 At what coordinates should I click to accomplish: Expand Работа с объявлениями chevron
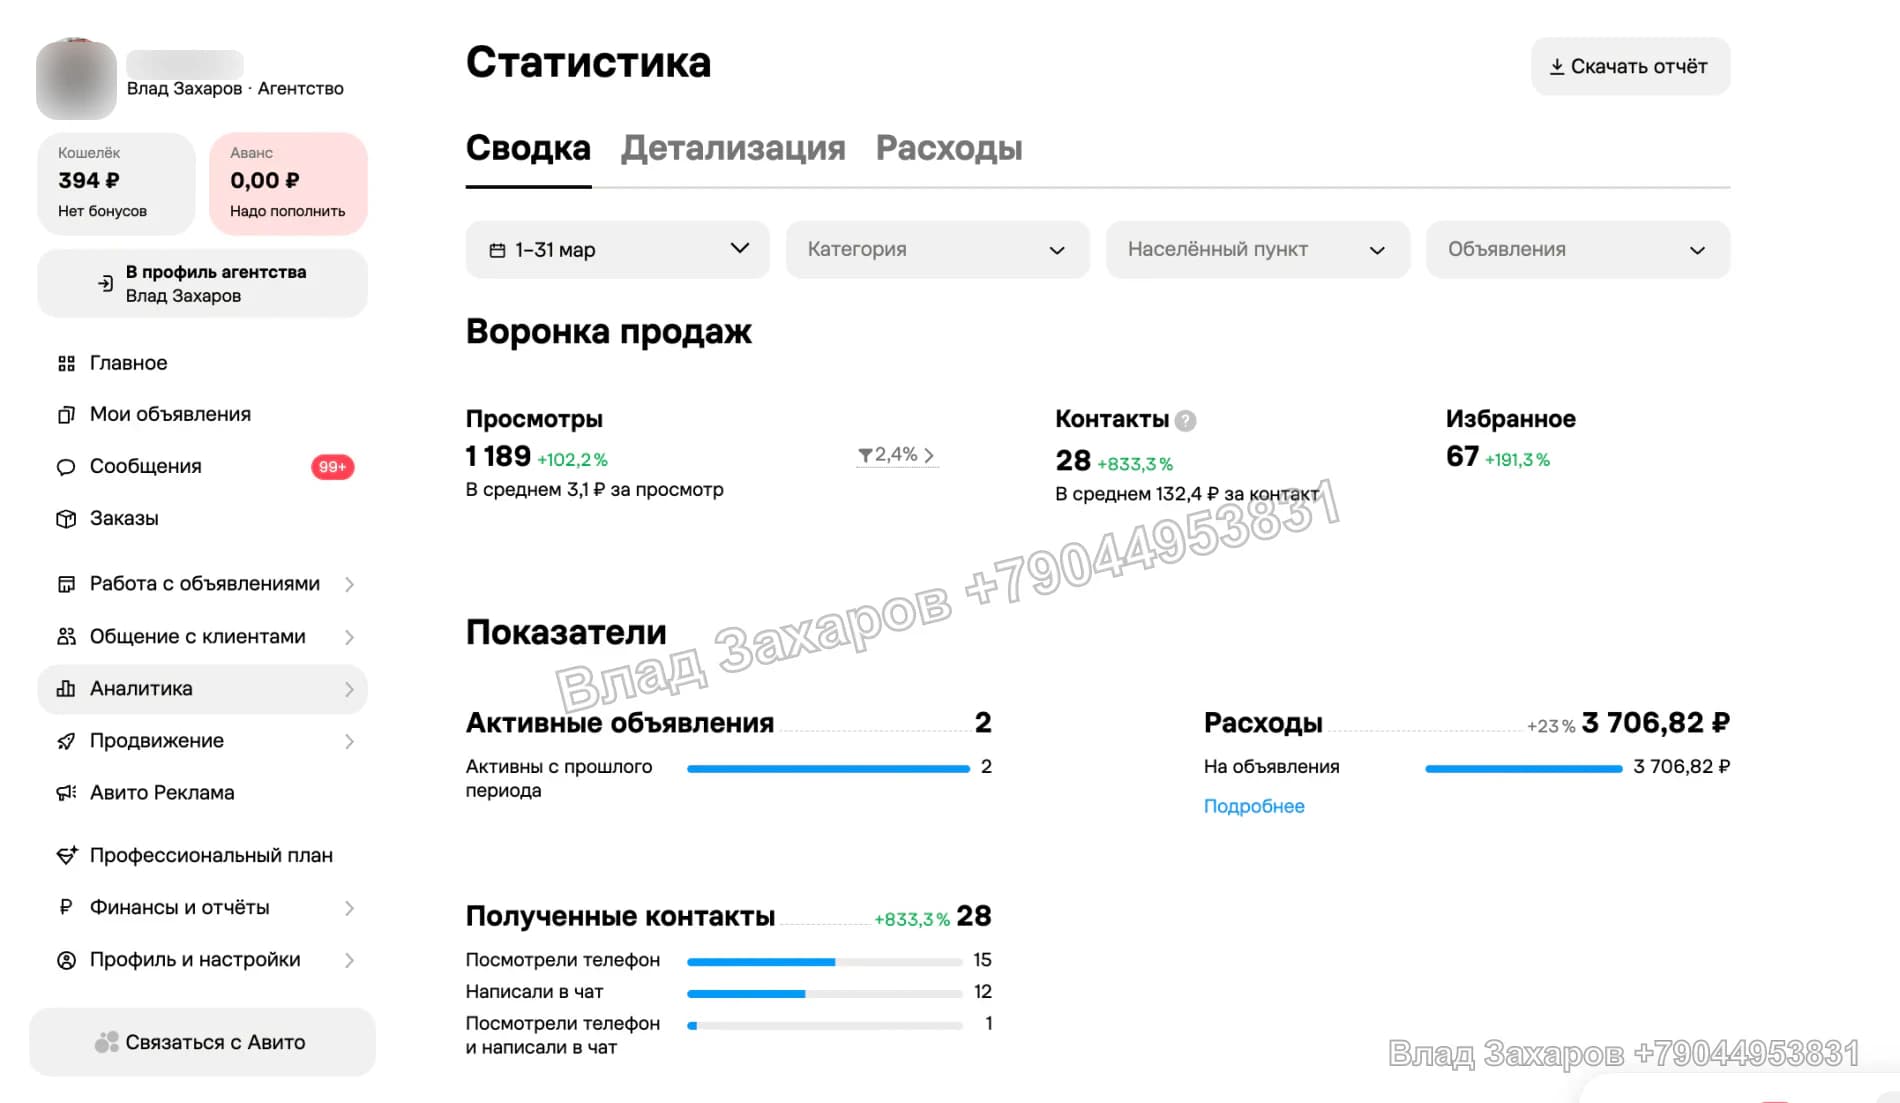click(349, 584)
